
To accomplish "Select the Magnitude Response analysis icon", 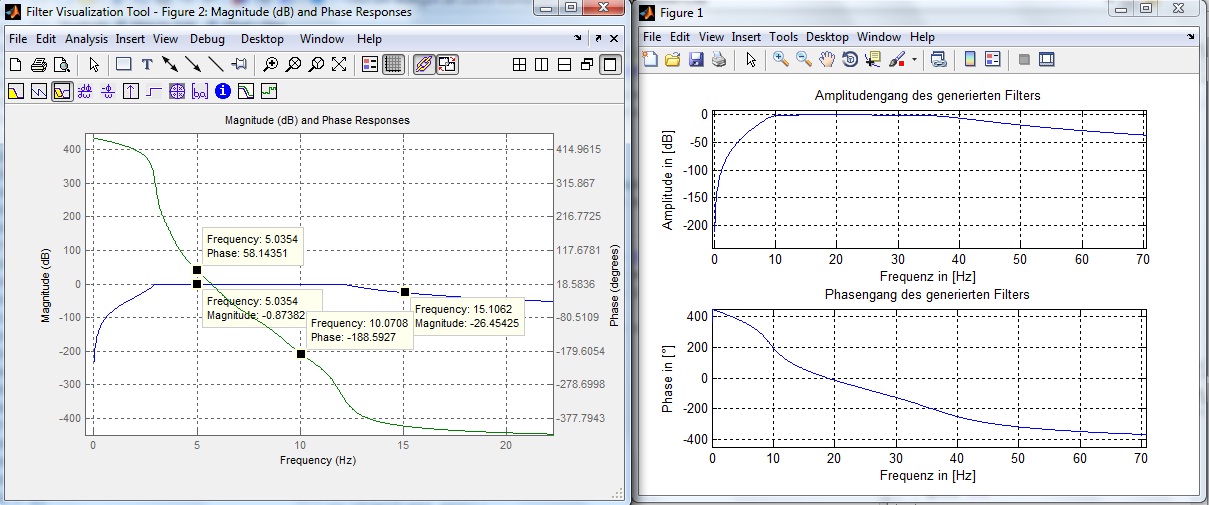I will coord(17,92).
